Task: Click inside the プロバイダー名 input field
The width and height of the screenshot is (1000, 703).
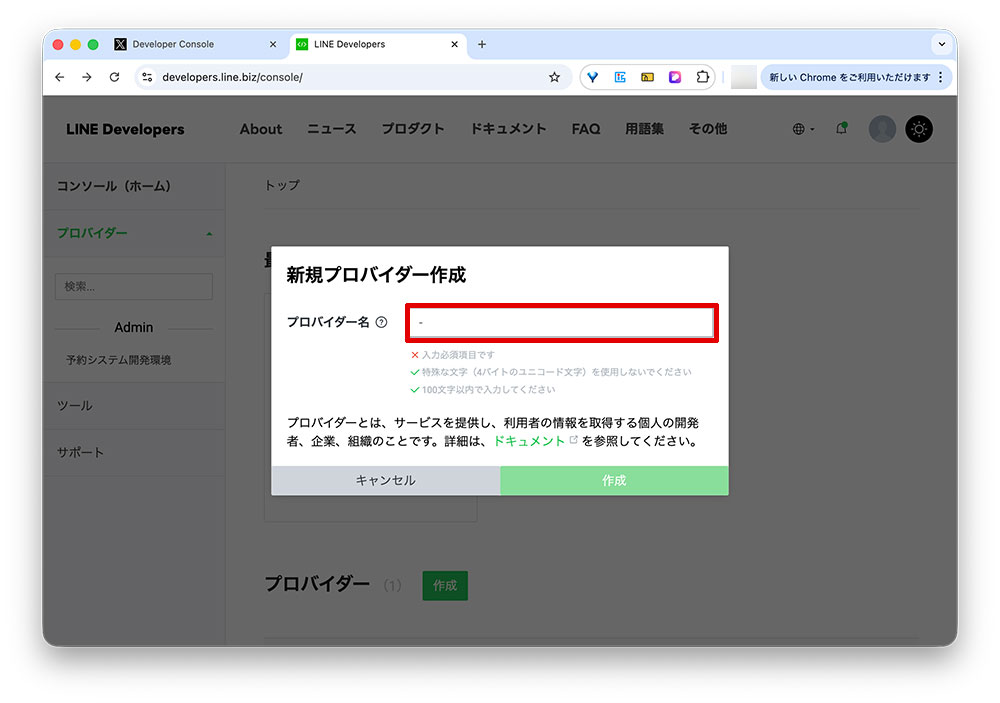Action: (x=561, y=322)
